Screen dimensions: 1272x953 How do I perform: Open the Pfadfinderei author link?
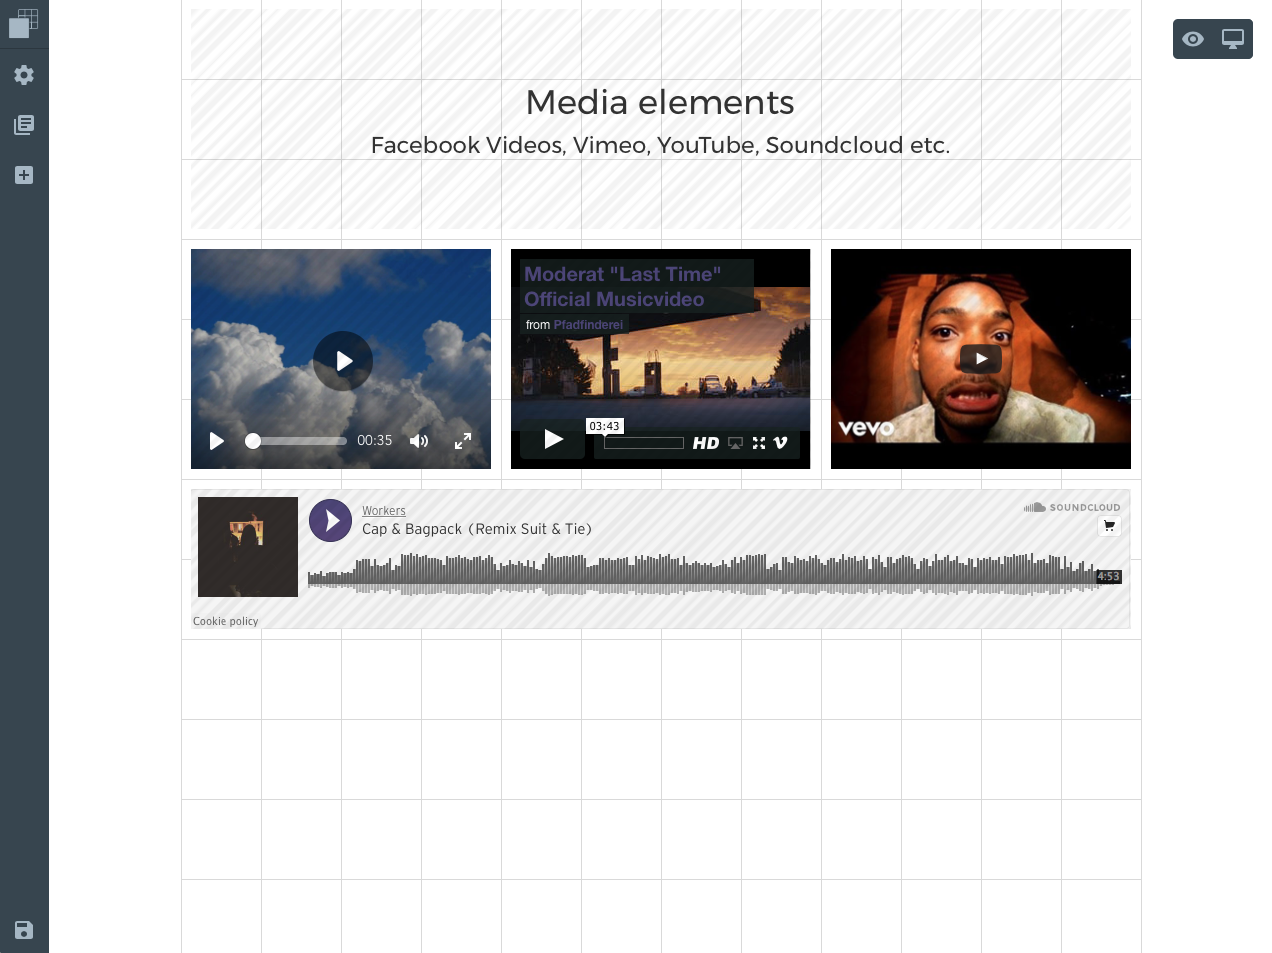(588, 325)
